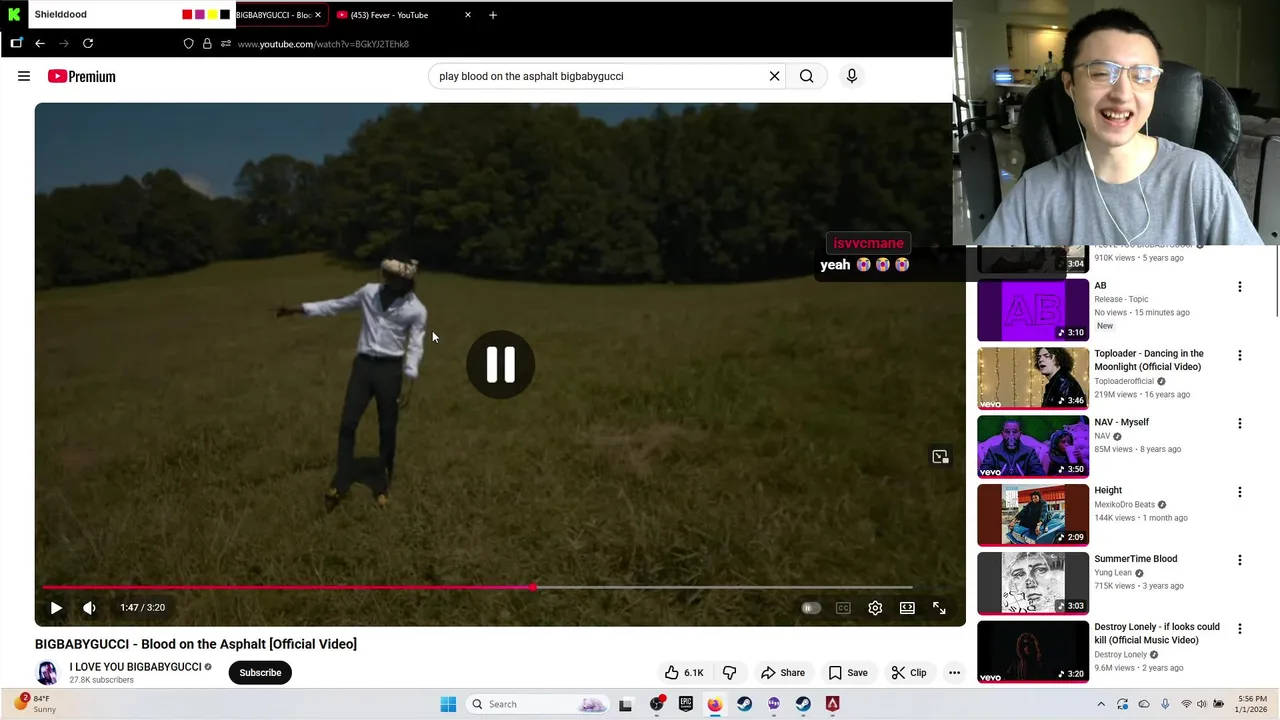Open the options menu for Dancing in the Moonlight
The width and height of the screenshot is (1280, 720).
click(1240, 355)
